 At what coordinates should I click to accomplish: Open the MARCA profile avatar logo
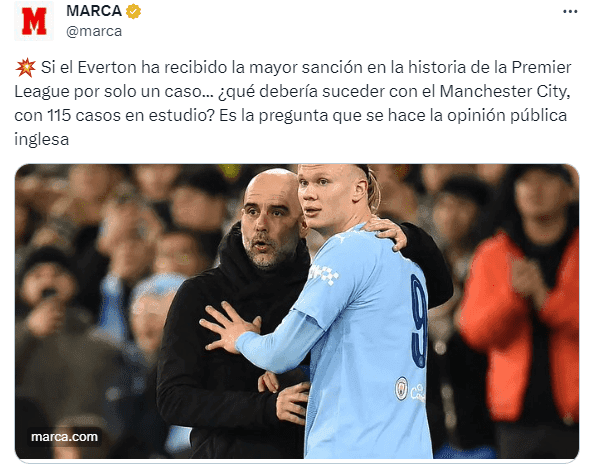tap(34, 22)
